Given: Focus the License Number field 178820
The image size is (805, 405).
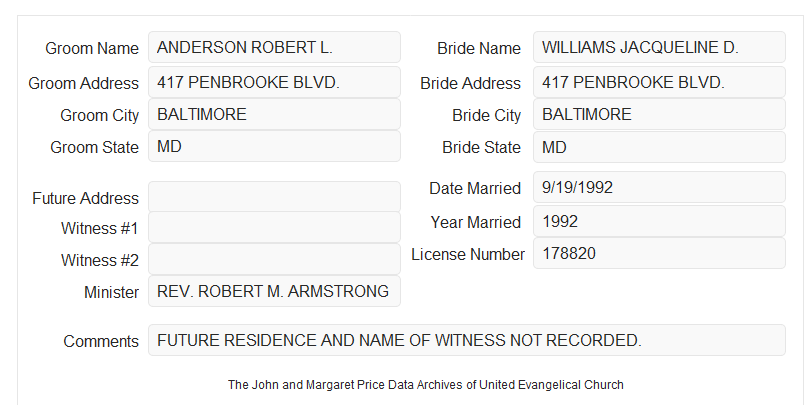Looking at the screenshot, I should (x=659, y=253).
